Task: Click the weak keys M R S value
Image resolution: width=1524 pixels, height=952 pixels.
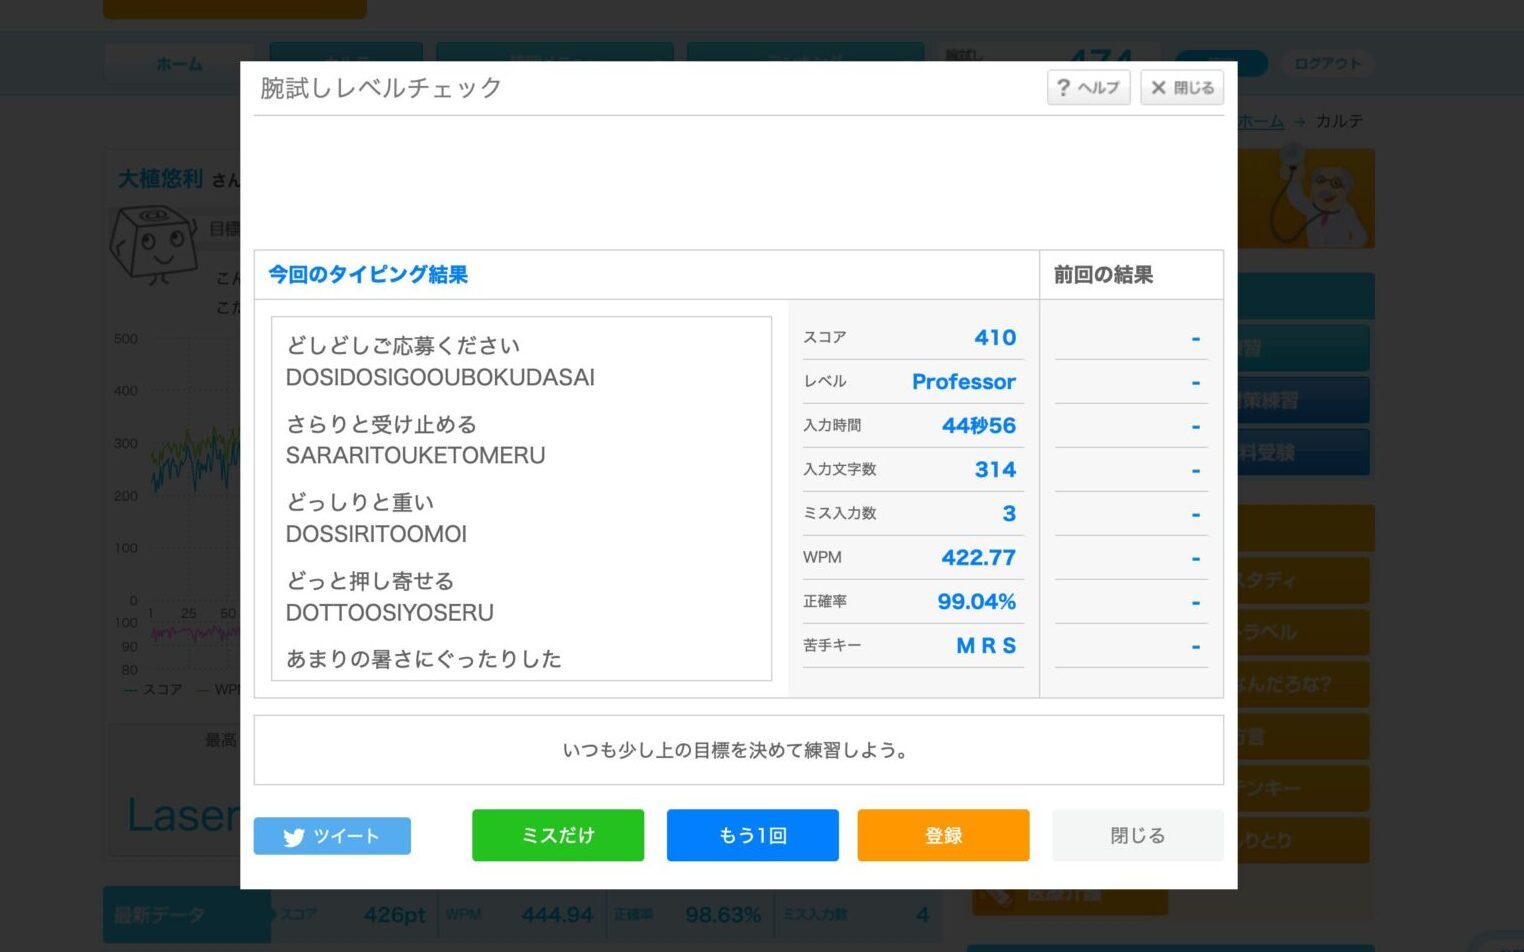Action: tap(985, 646)
